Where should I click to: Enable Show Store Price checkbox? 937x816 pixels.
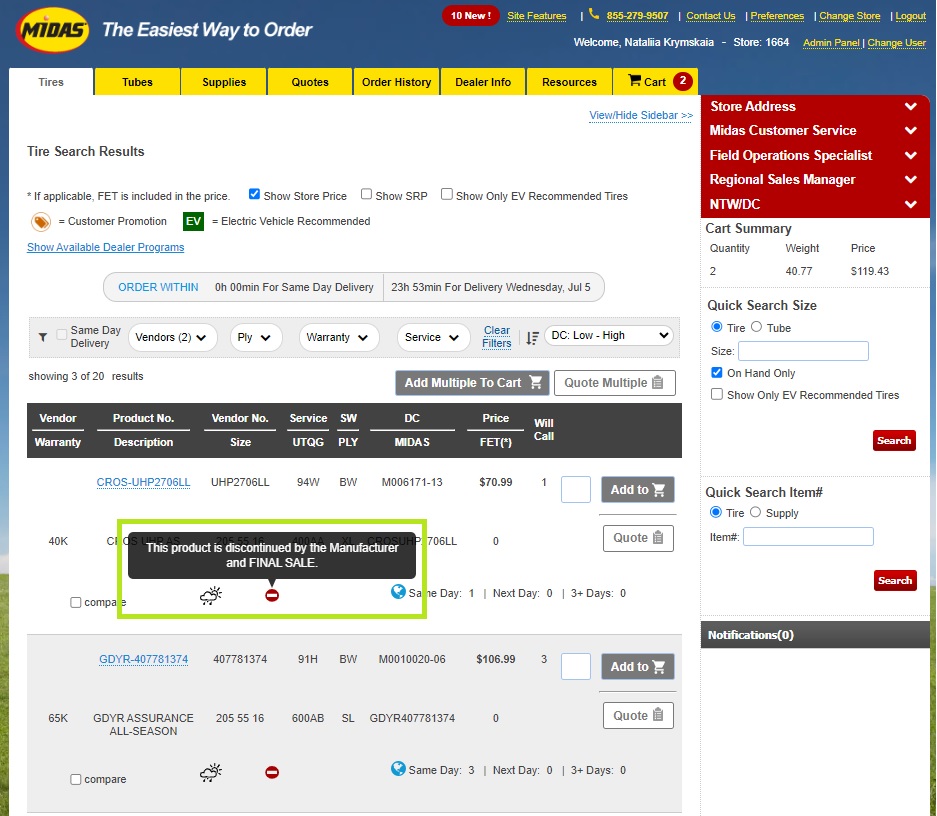coord(255,194)
